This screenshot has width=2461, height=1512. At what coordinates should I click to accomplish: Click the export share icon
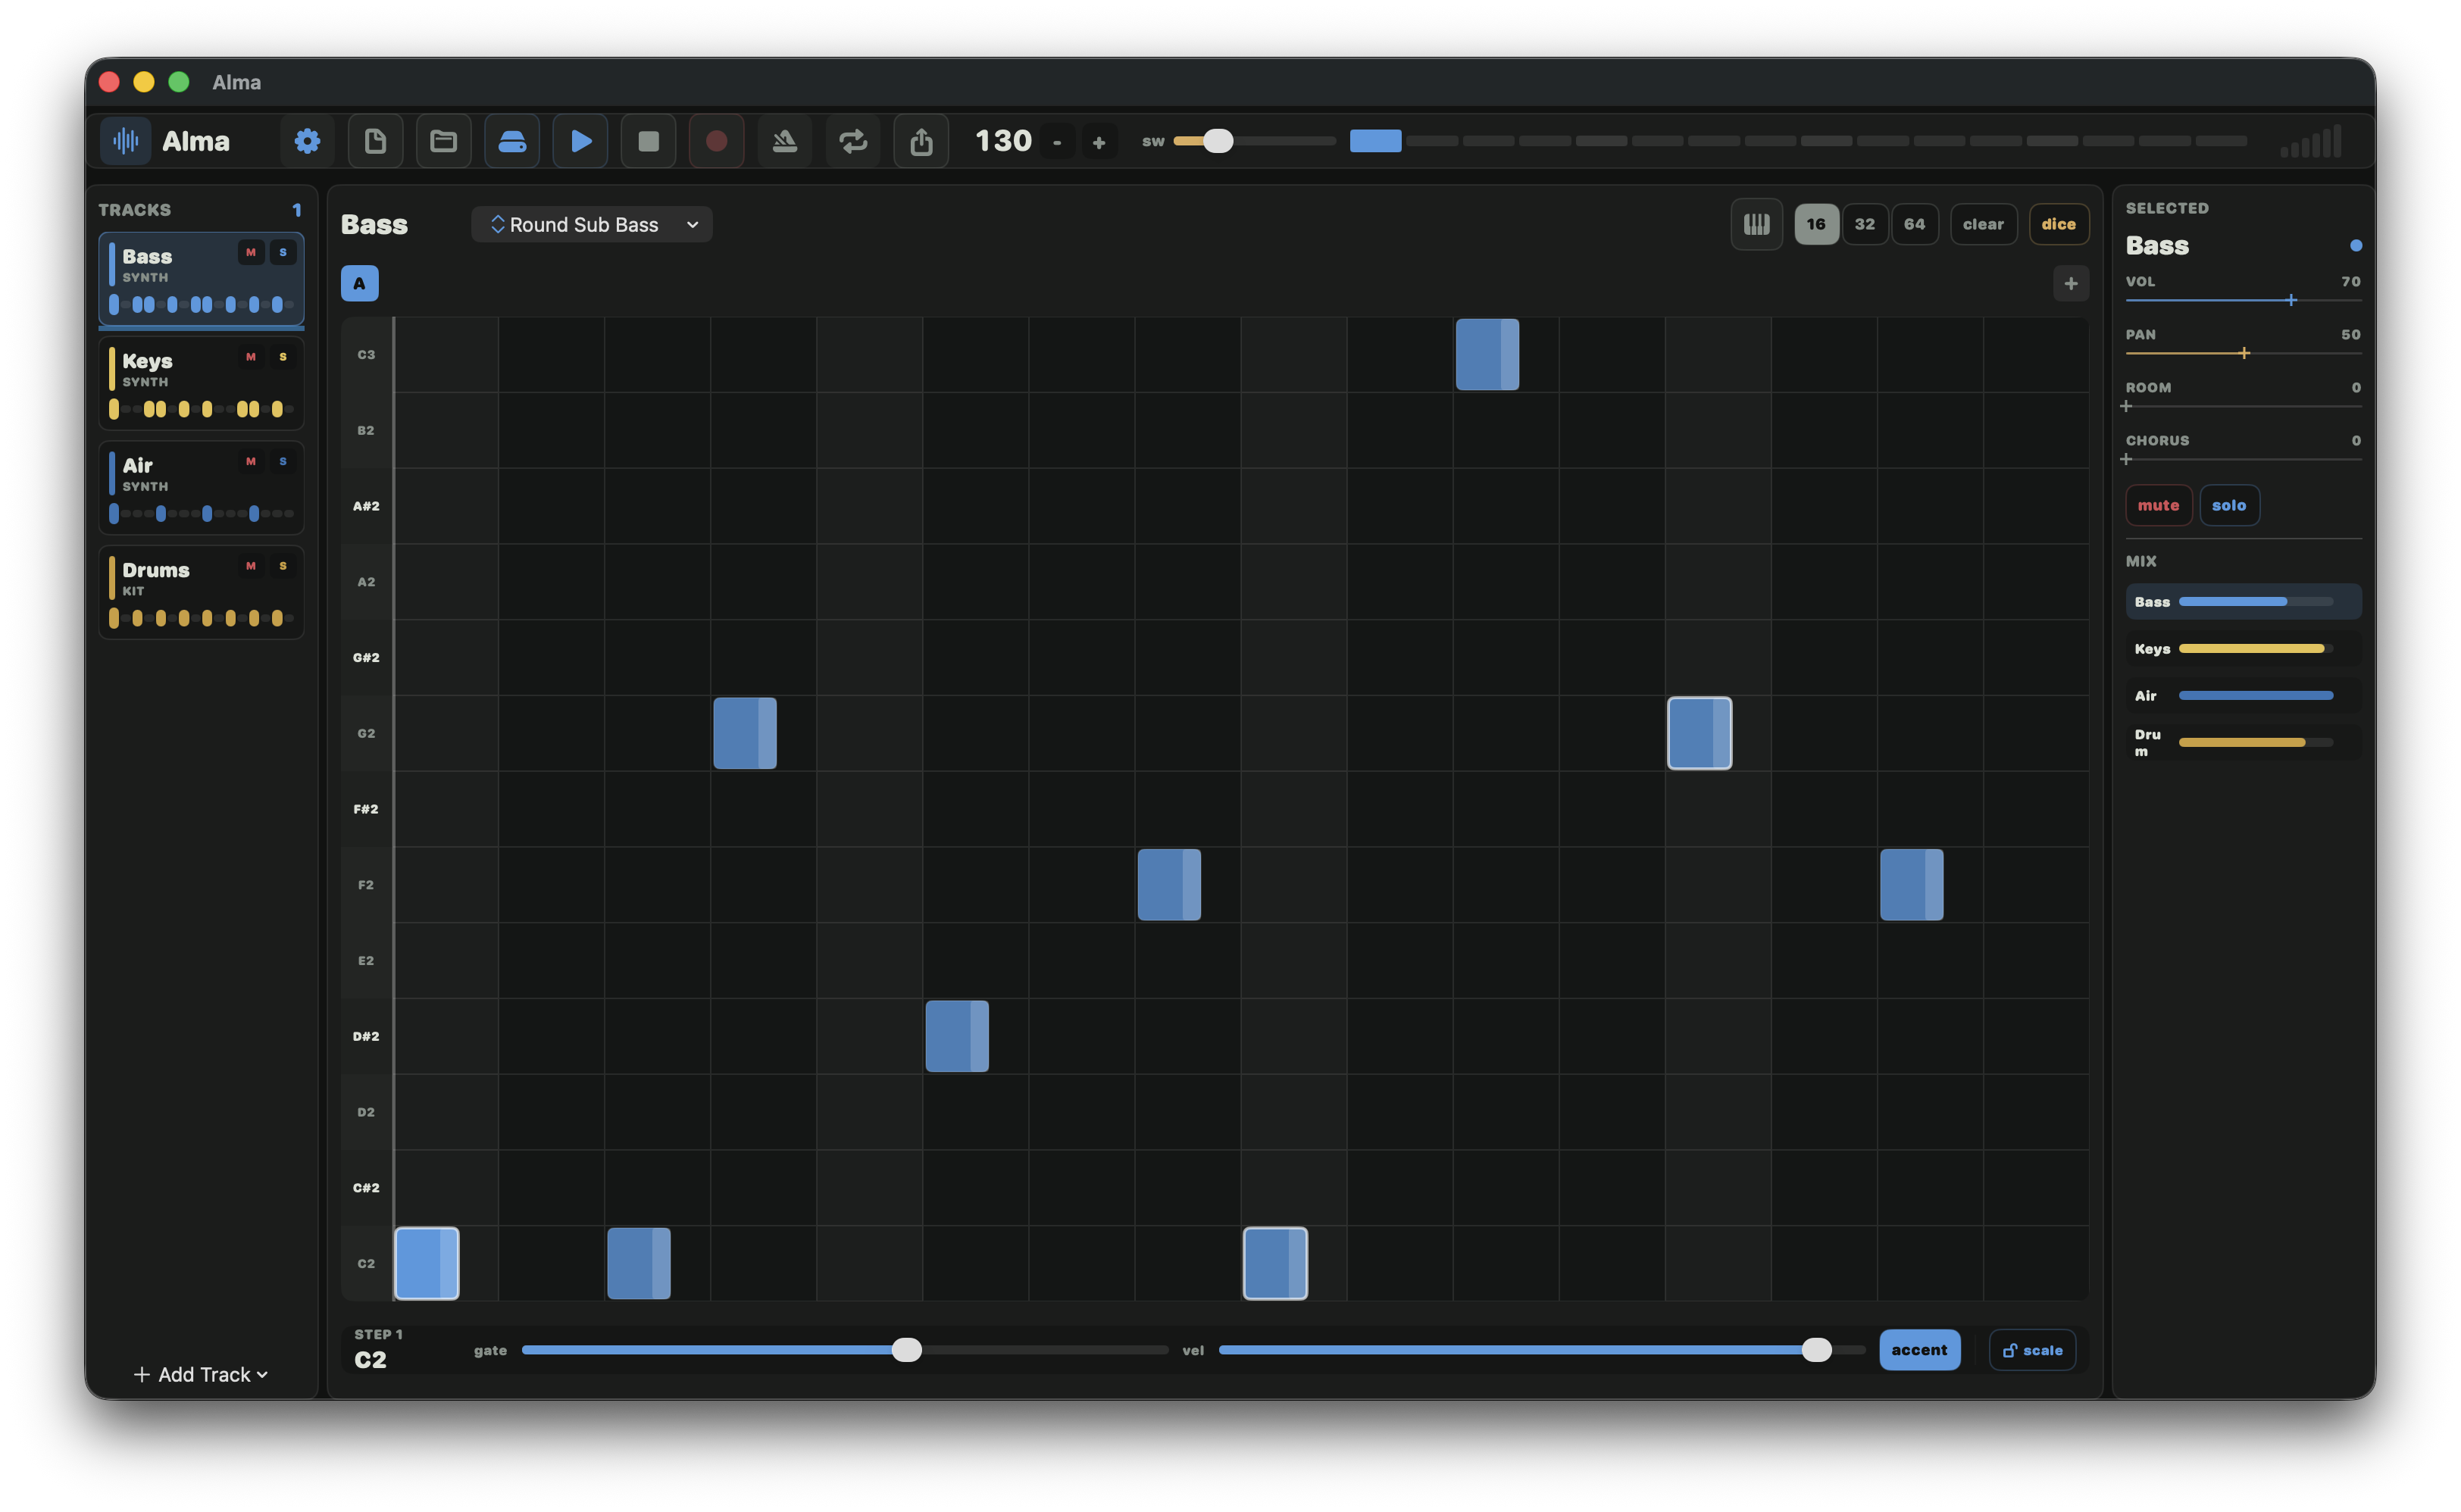tap(921, 141)
